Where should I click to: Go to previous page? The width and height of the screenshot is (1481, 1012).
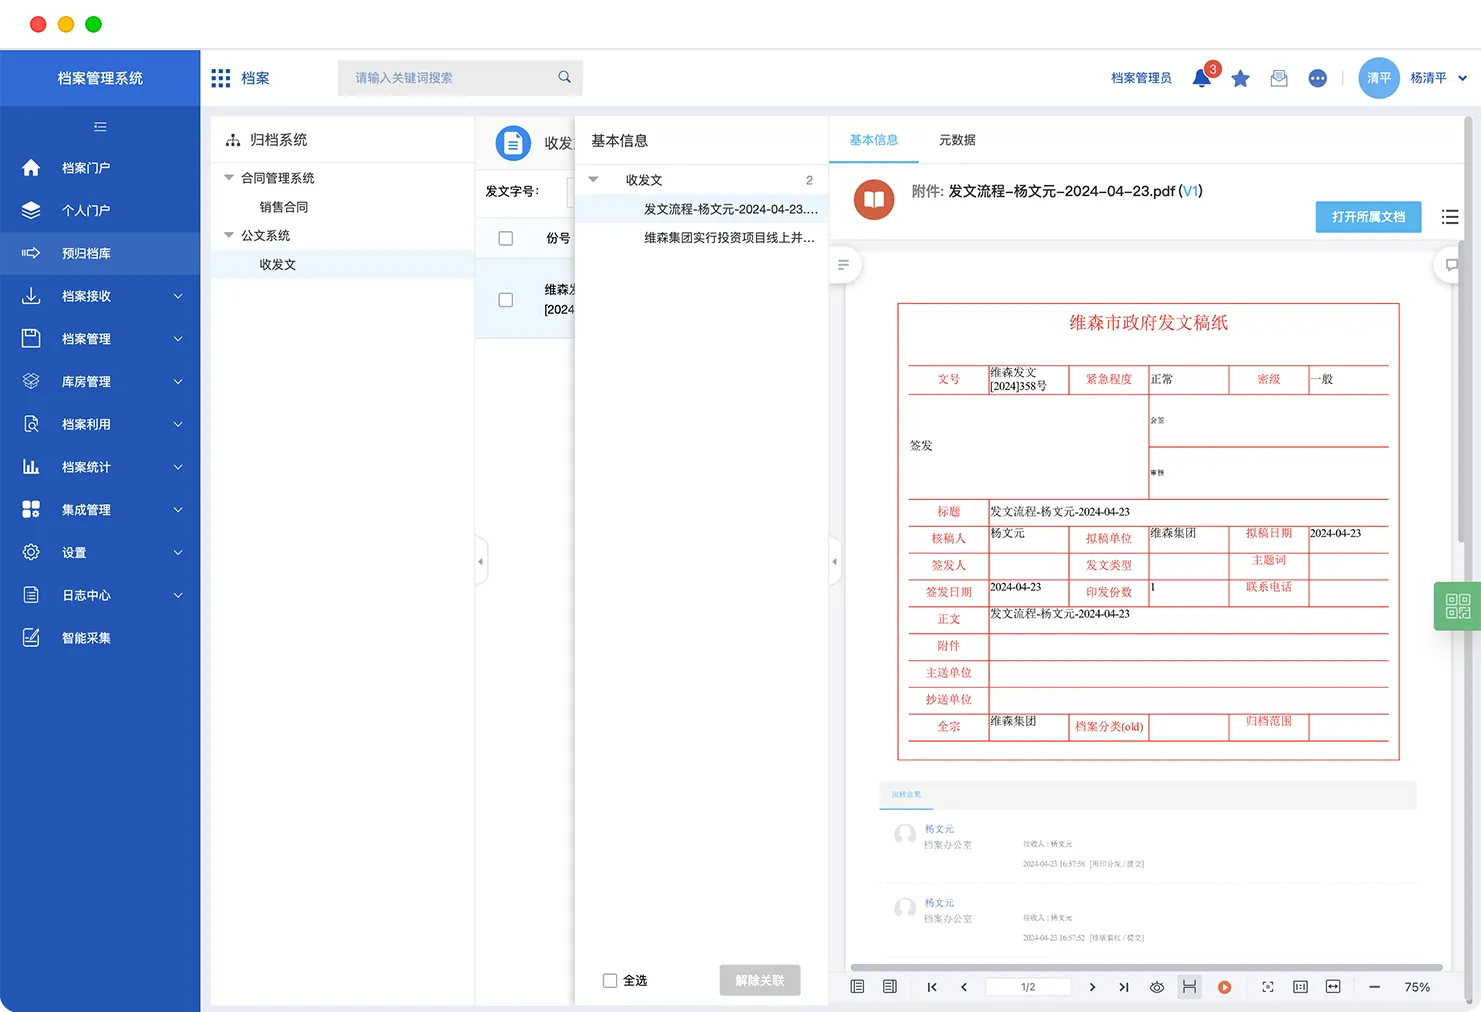pos(964,987)
